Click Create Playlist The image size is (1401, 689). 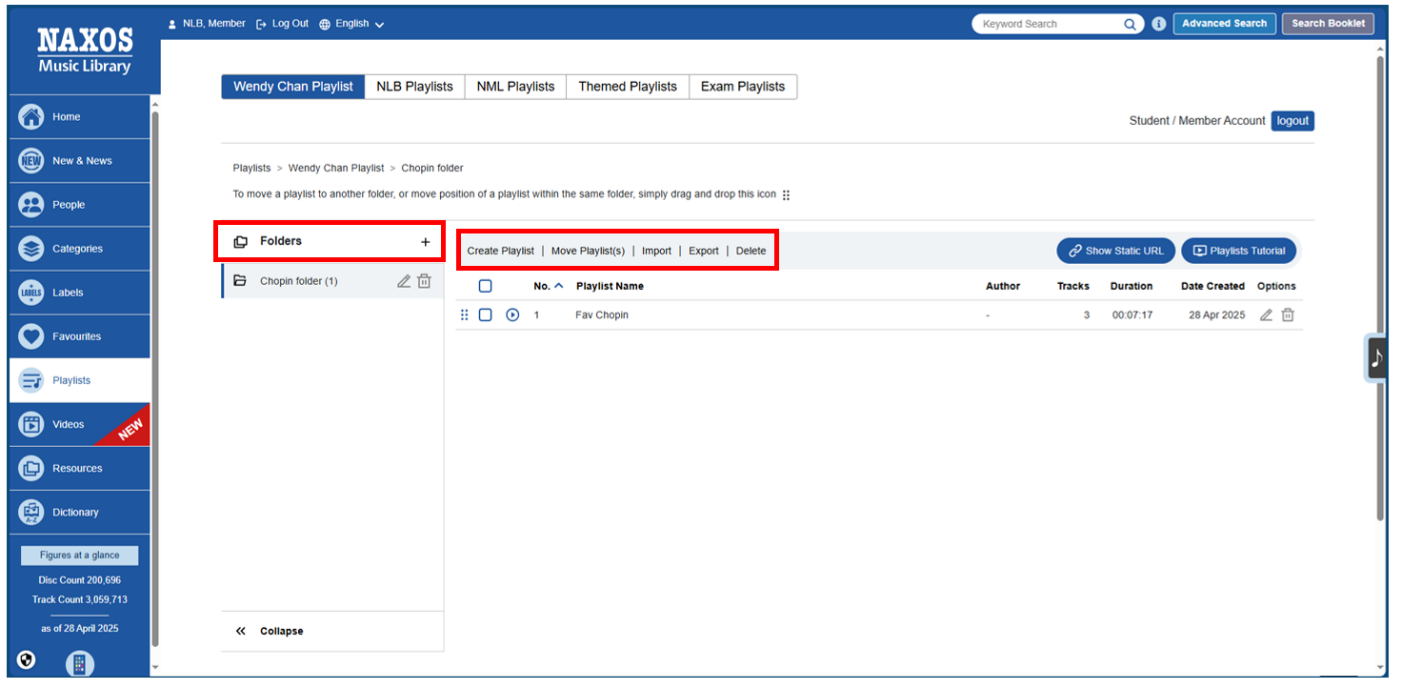[500, 251]
